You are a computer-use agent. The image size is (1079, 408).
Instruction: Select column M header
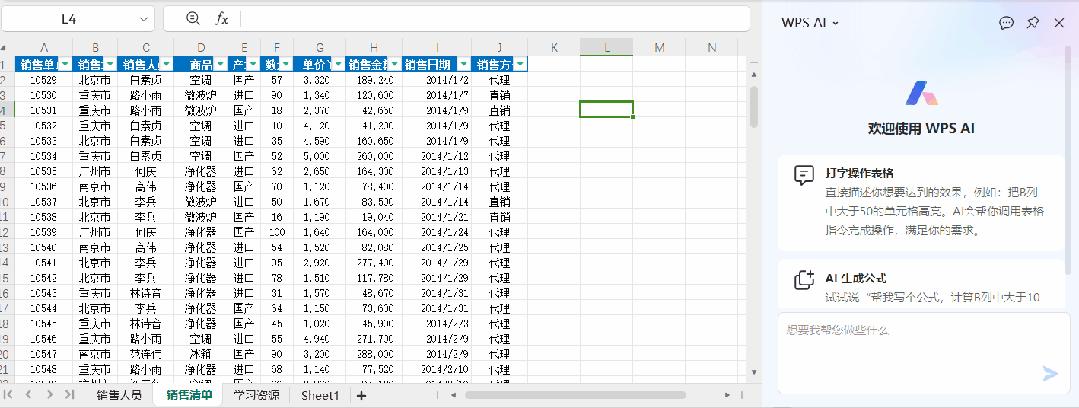659,47
